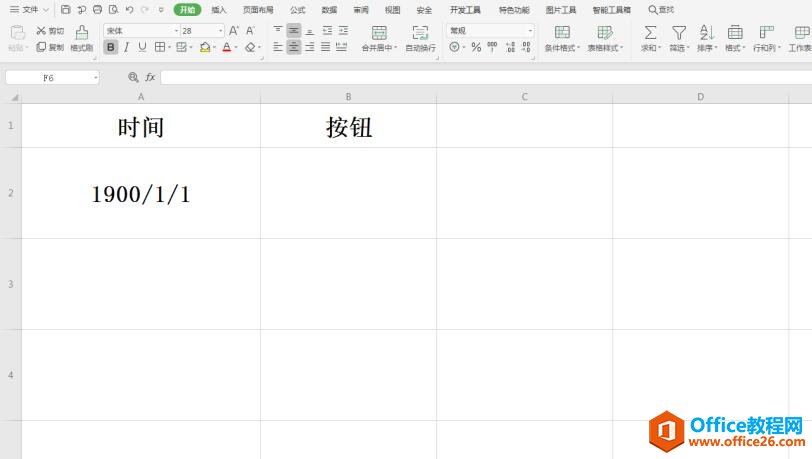
Task: Open the 行和列 rows and columns button
Action: (x=766, y=38)
